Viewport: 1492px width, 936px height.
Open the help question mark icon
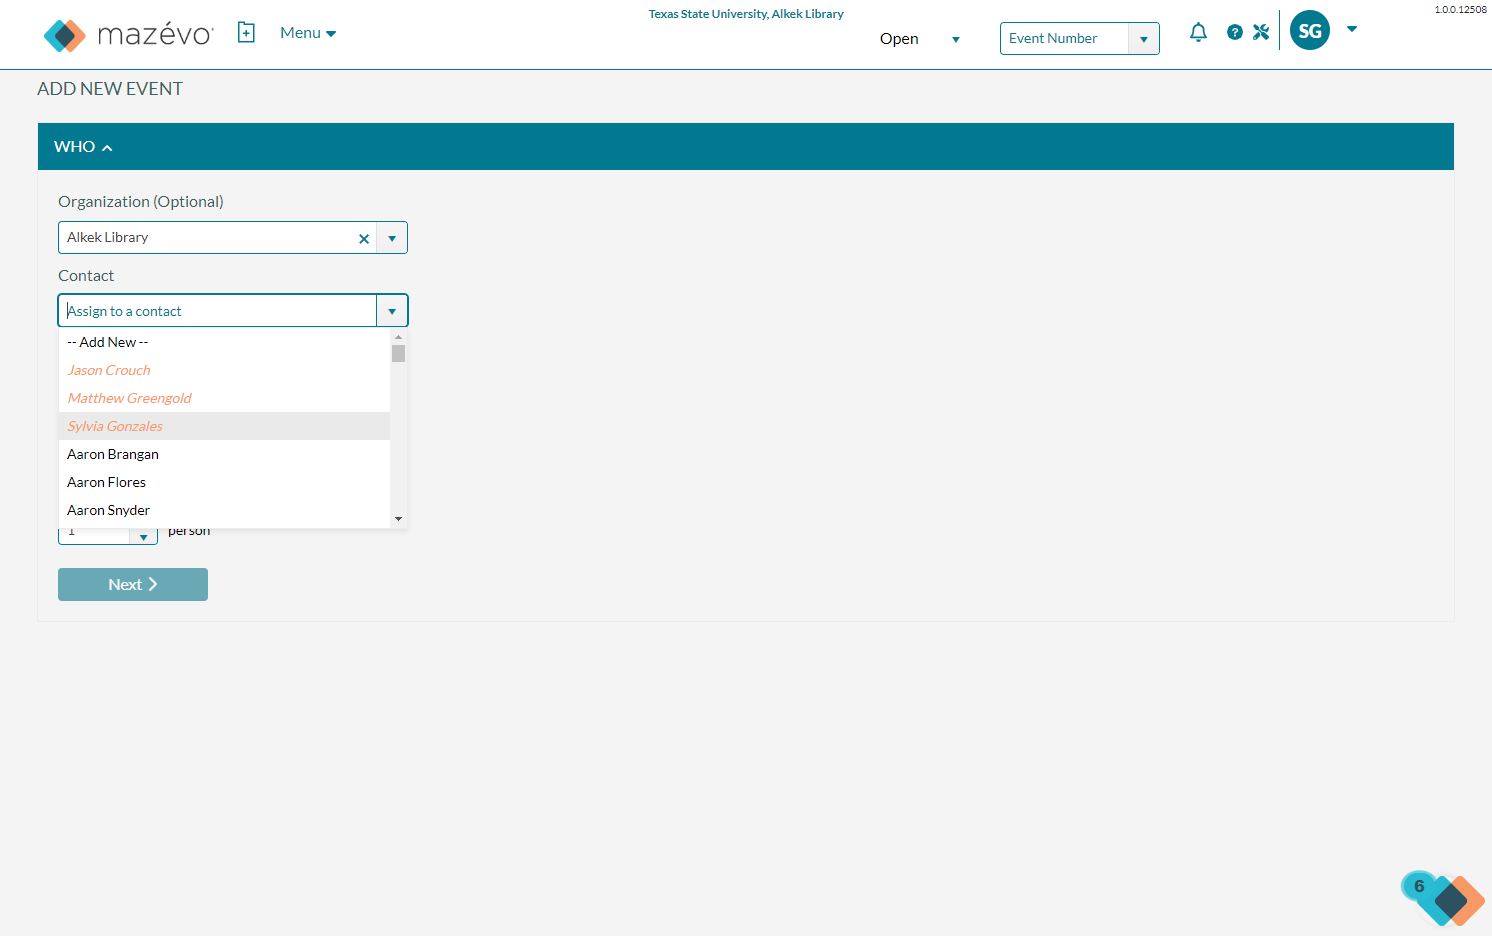[x=1235, y=32]
